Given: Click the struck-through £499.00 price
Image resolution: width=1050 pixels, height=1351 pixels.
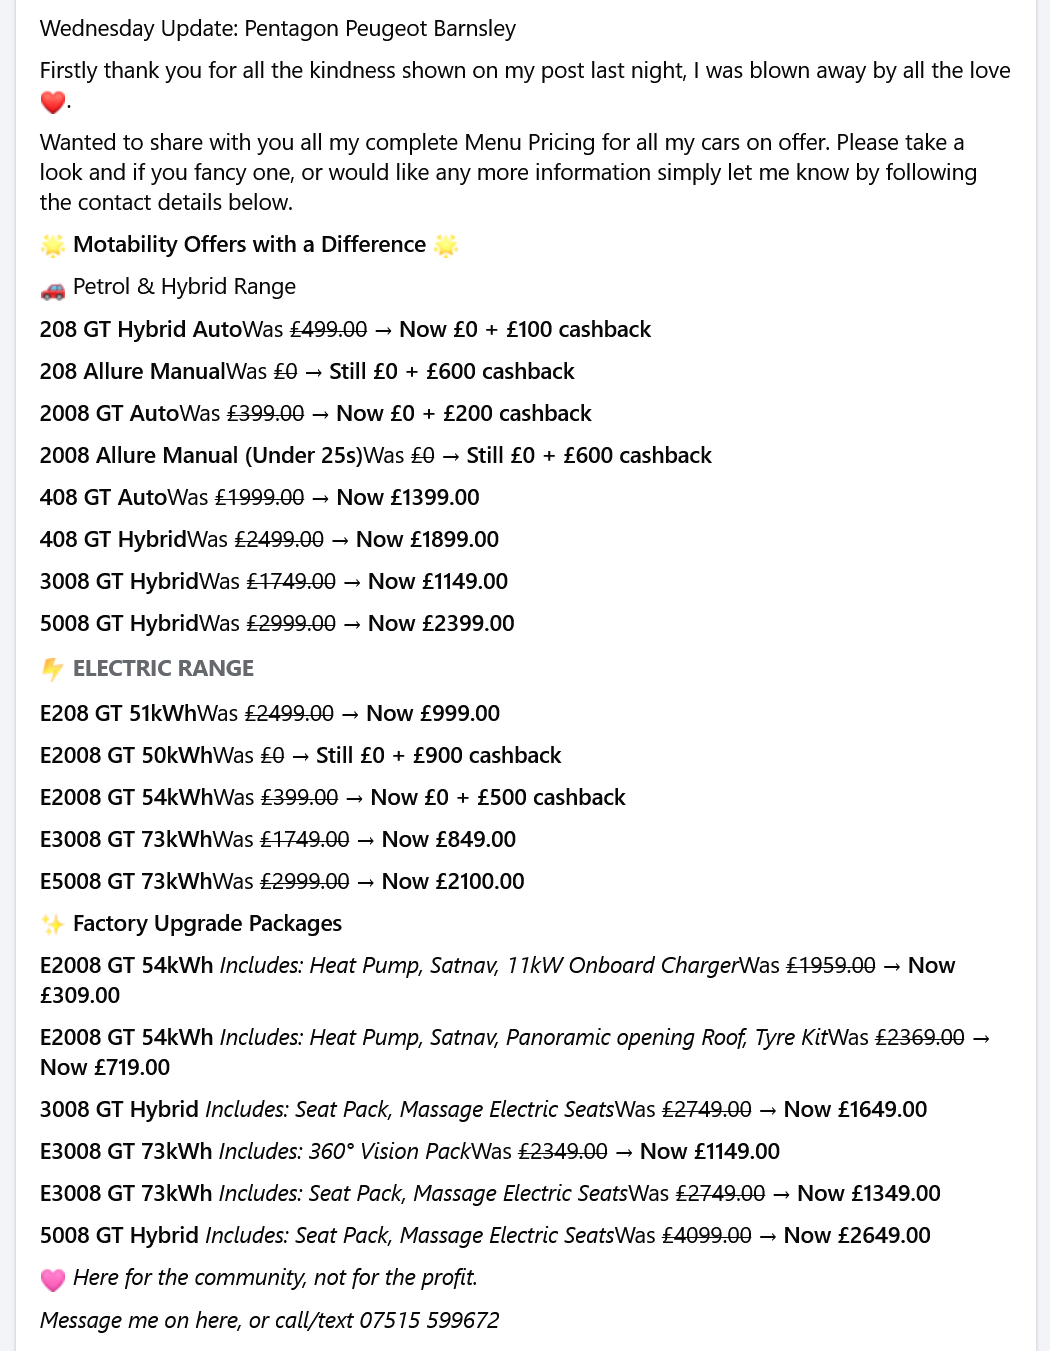Looking at the screenshot, I should click(328, 329).
